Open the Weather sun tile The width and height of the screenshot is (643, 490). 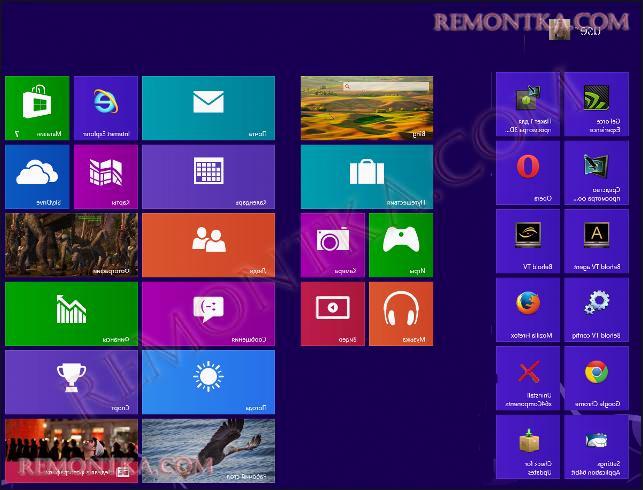(208, 382)
